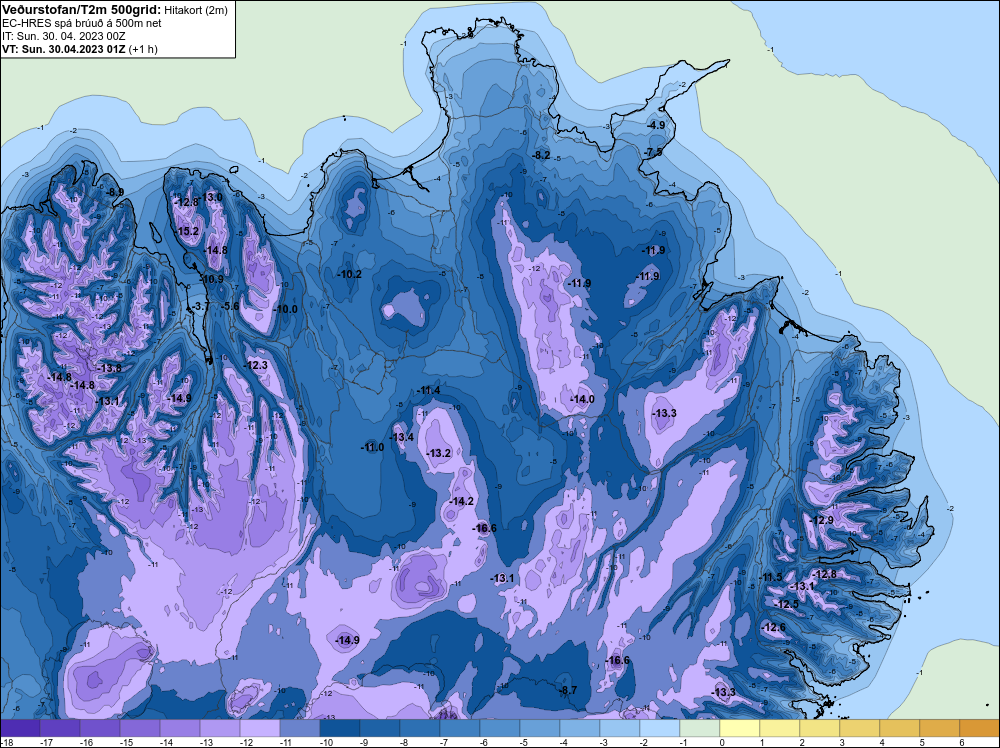1000x748 pixels.
Task: Select the -5.6 temperature label
Action: pos(230,306)
